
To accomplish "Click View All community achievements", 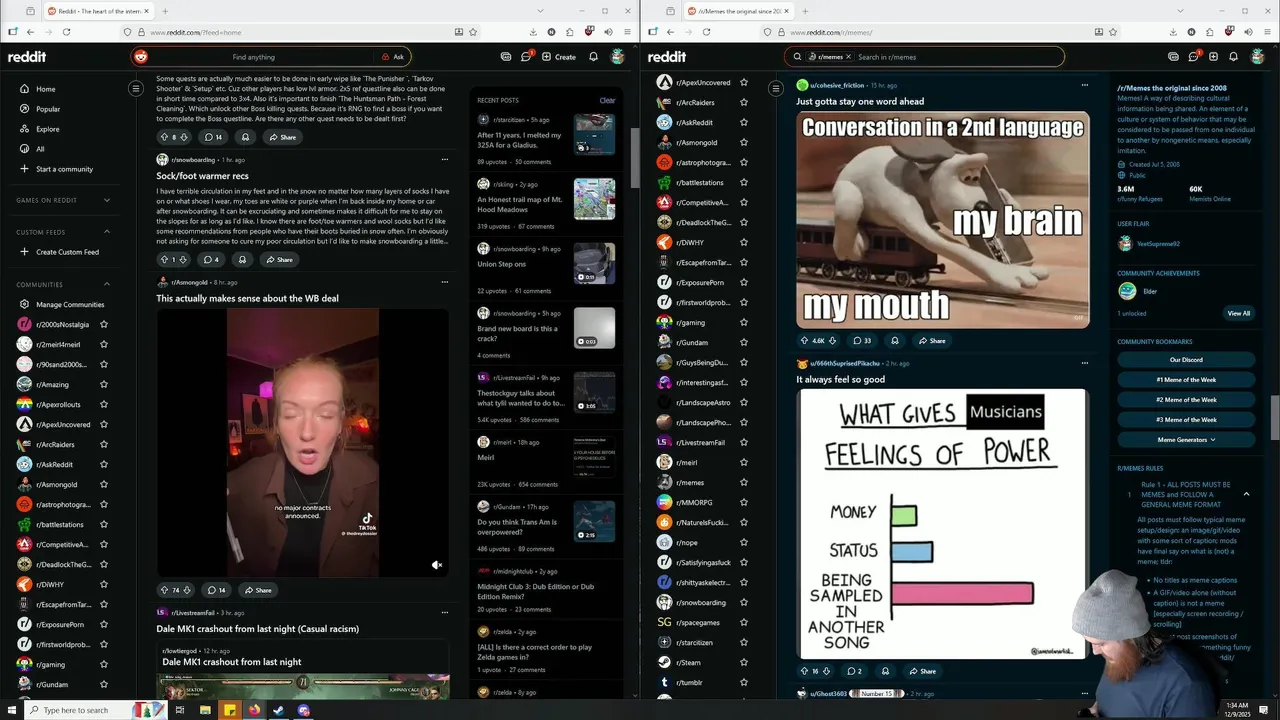I will click(x=1238, y=314).
